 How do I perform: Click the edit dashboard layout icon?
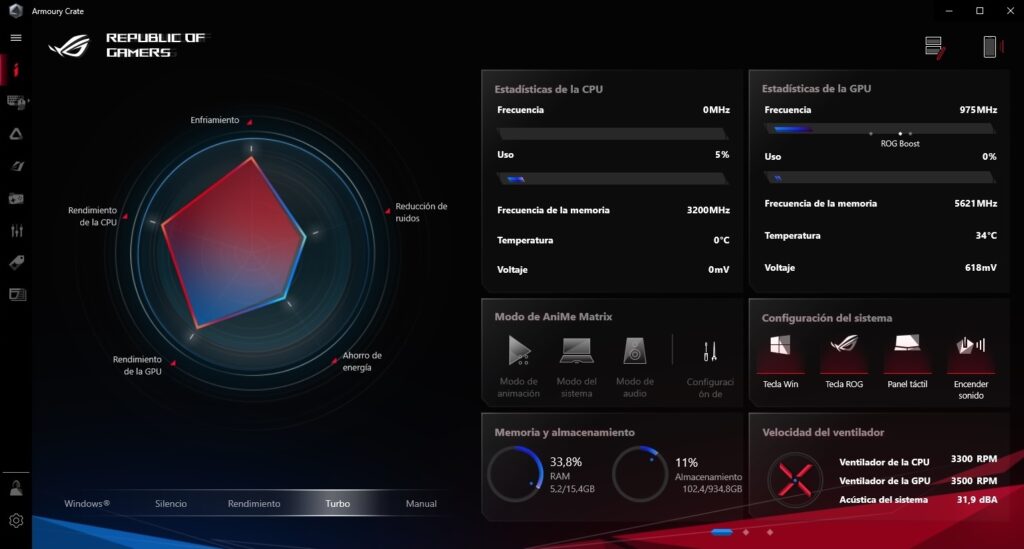click(935, 47)
